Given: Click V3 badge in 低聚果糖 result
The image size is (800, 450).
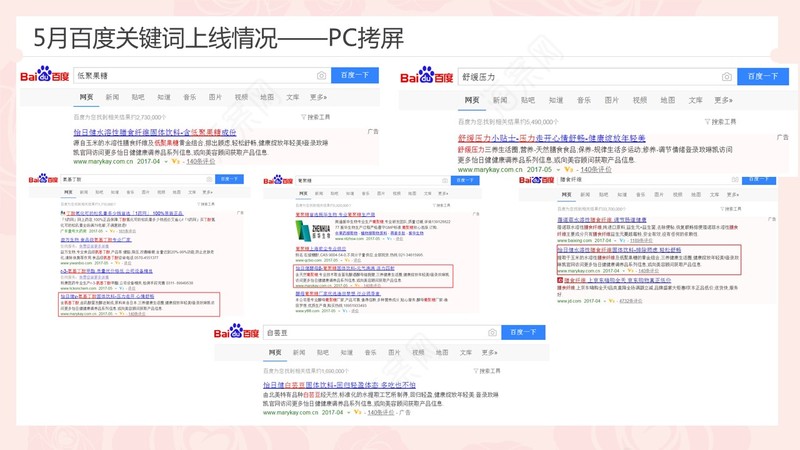Looking at the screenshot, I should (176, 161).
